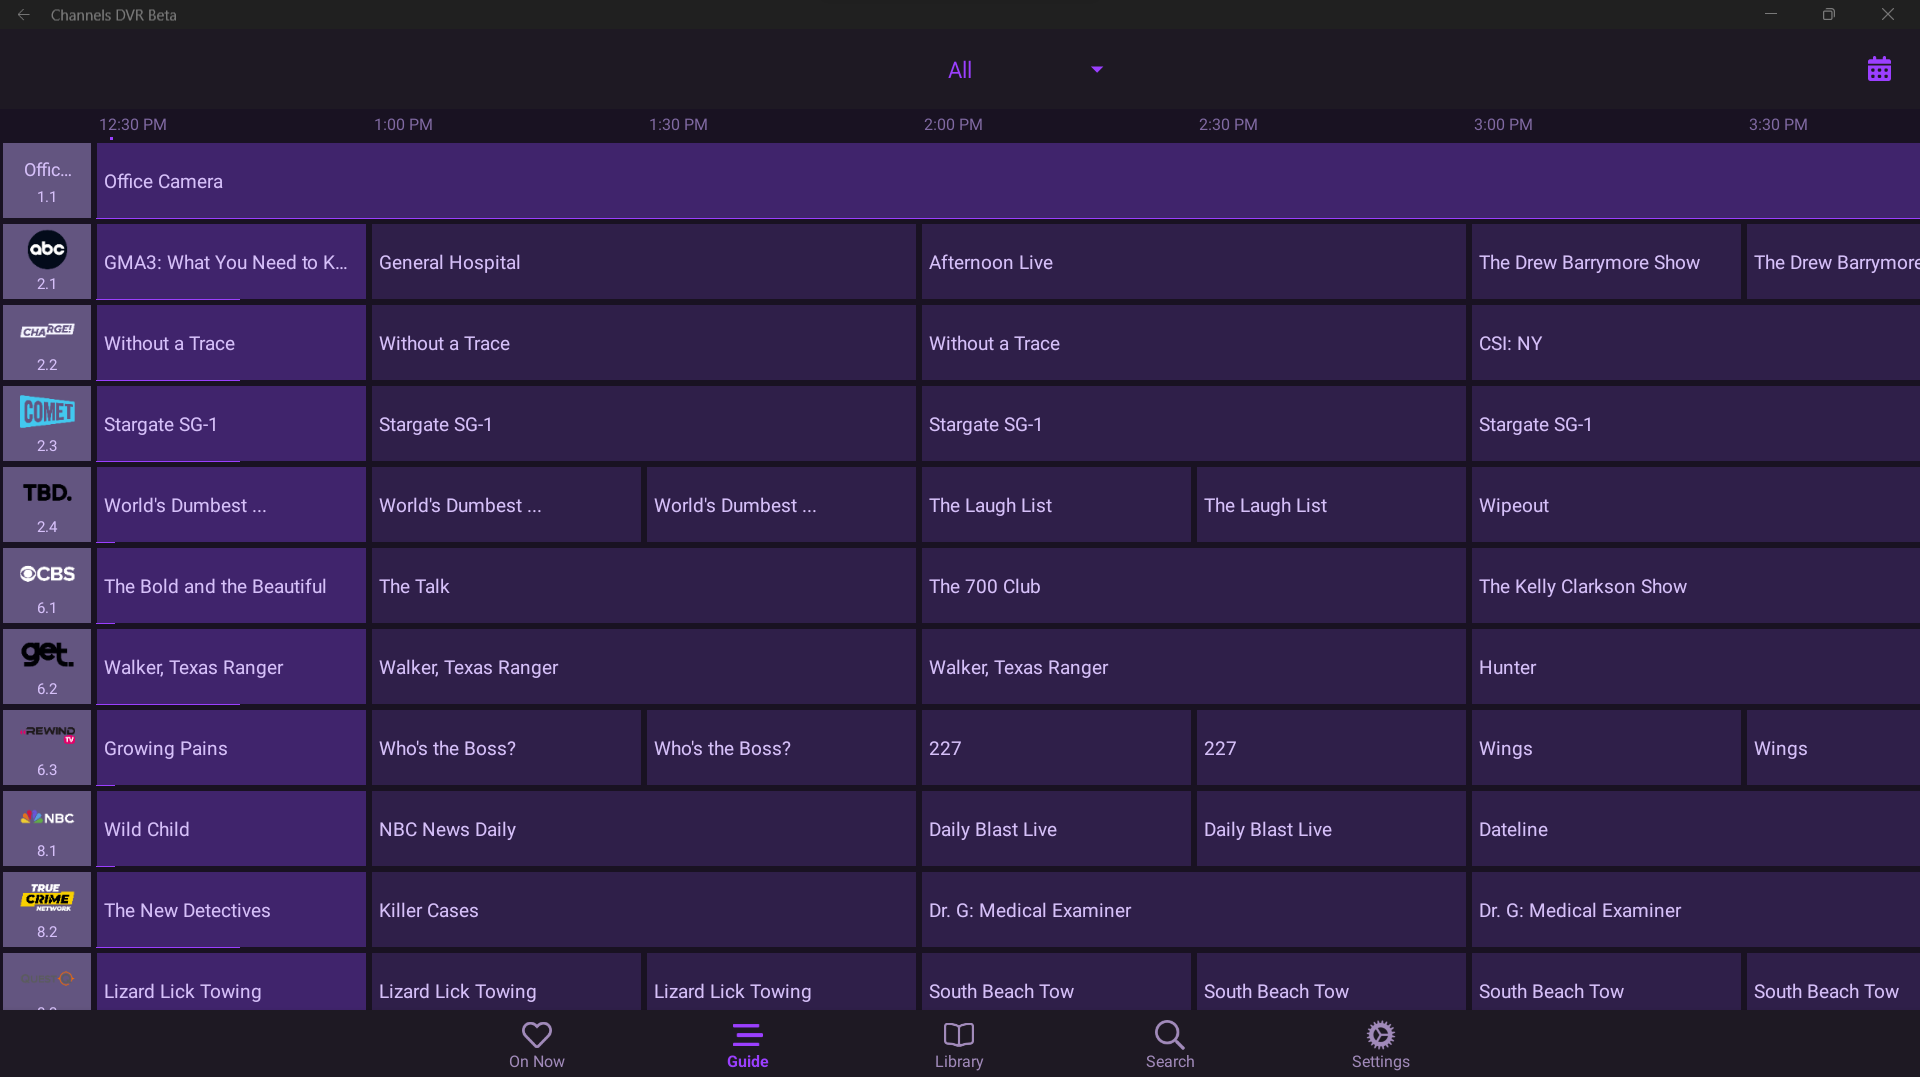Select The Kelly Clarkson Show listing
Image resolution: width=1920 pixels, height=1077 pixels.
[1692, 586]
